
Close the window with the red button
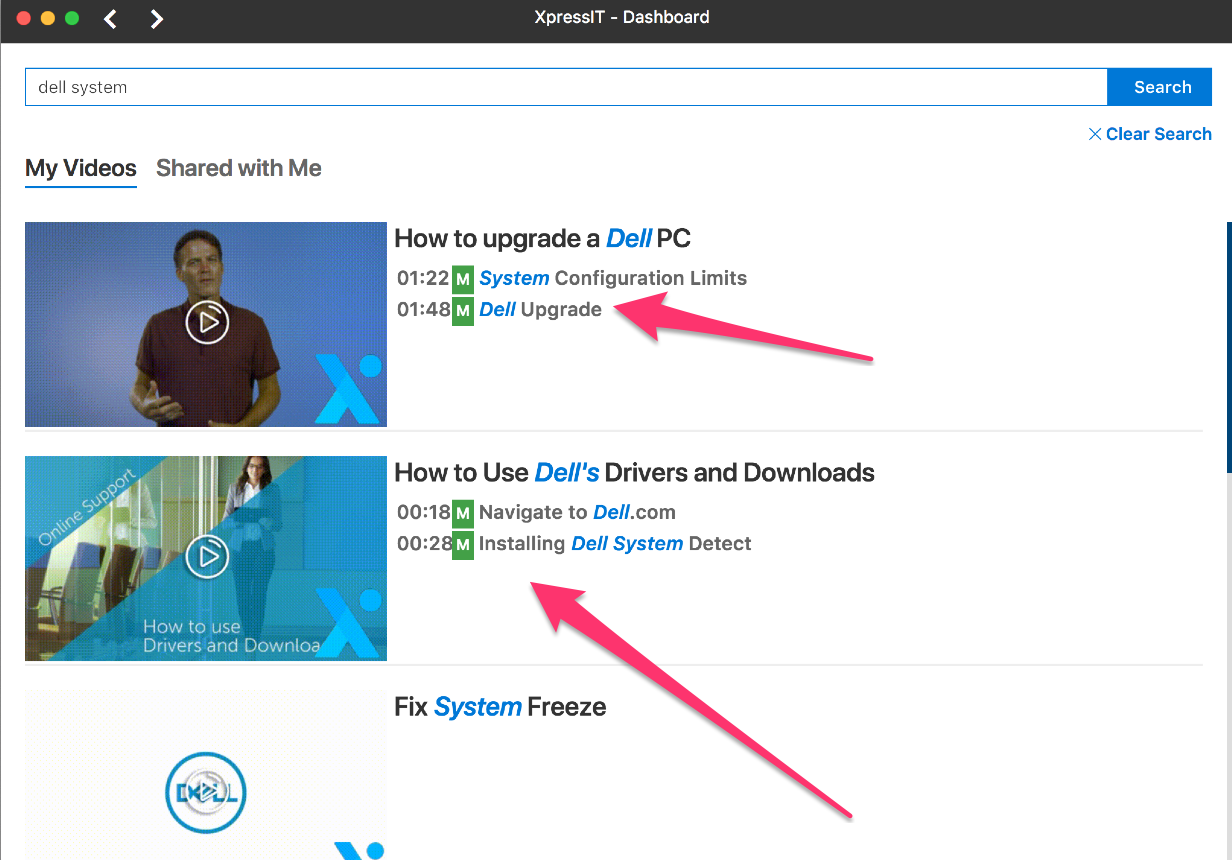click(x=24, y=18)
